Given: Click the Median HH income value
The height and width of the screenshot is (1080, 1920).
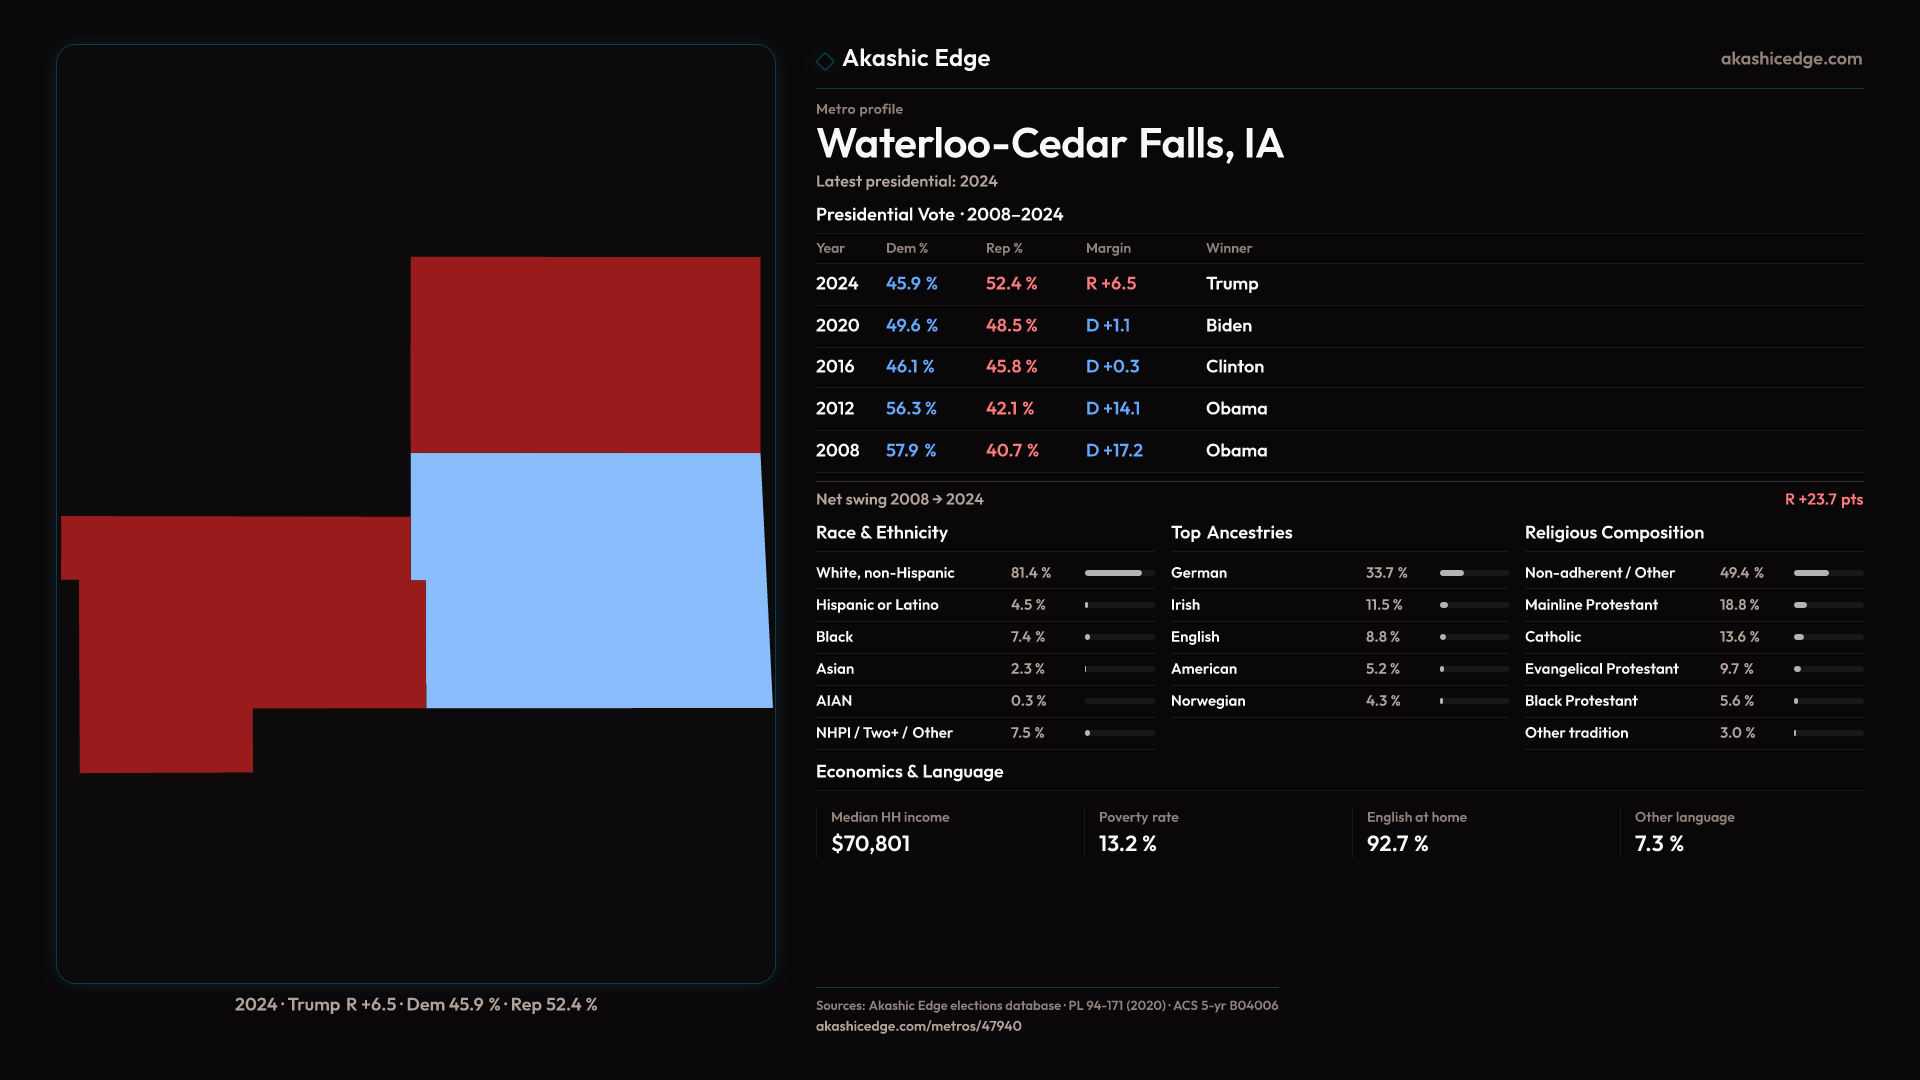Looking at the screenshot, I should pos(870,844).
